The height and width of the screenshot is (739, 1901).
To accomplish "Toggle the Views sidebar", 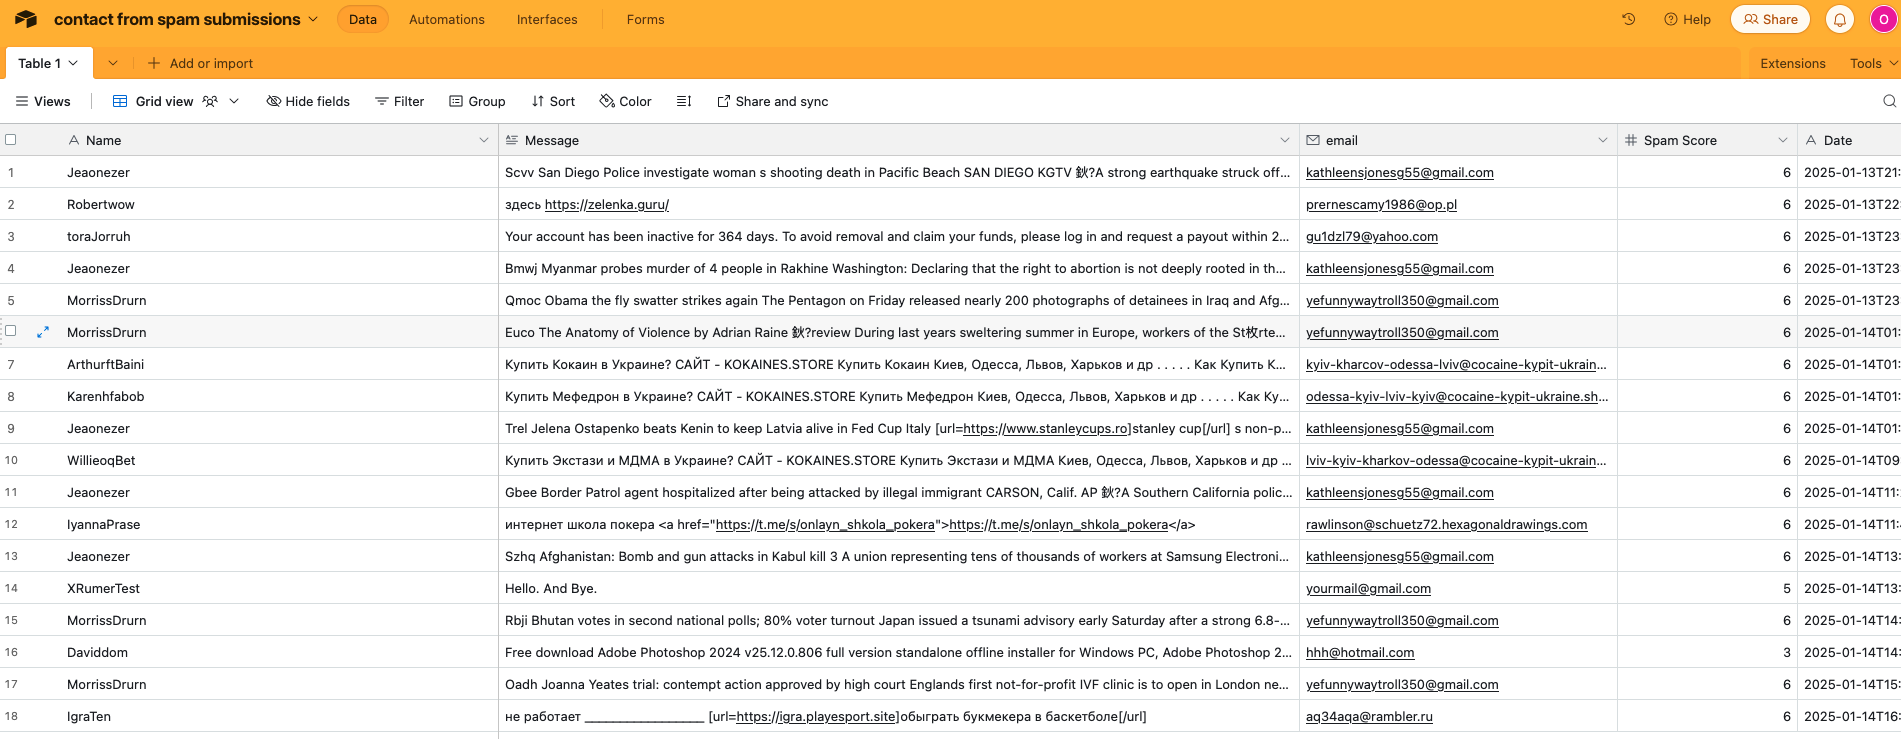I will 43,101.
